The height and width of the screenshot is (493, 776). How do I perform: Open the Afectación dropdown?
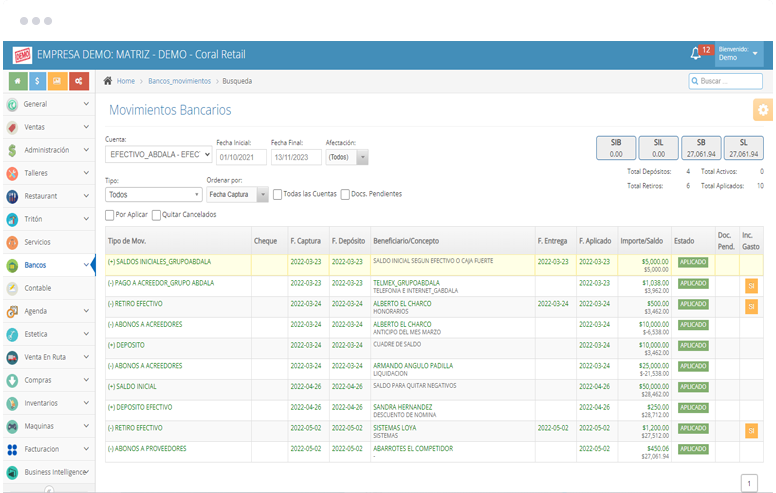click(x=346, y=157)
